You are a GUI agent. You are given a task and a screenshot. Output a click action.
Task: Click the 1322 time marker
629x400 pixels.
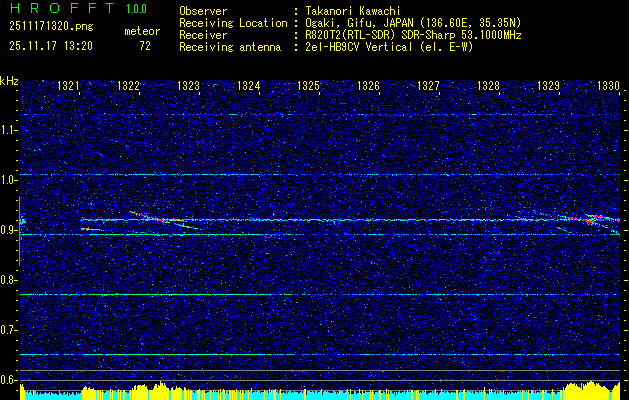coord(128,85)
